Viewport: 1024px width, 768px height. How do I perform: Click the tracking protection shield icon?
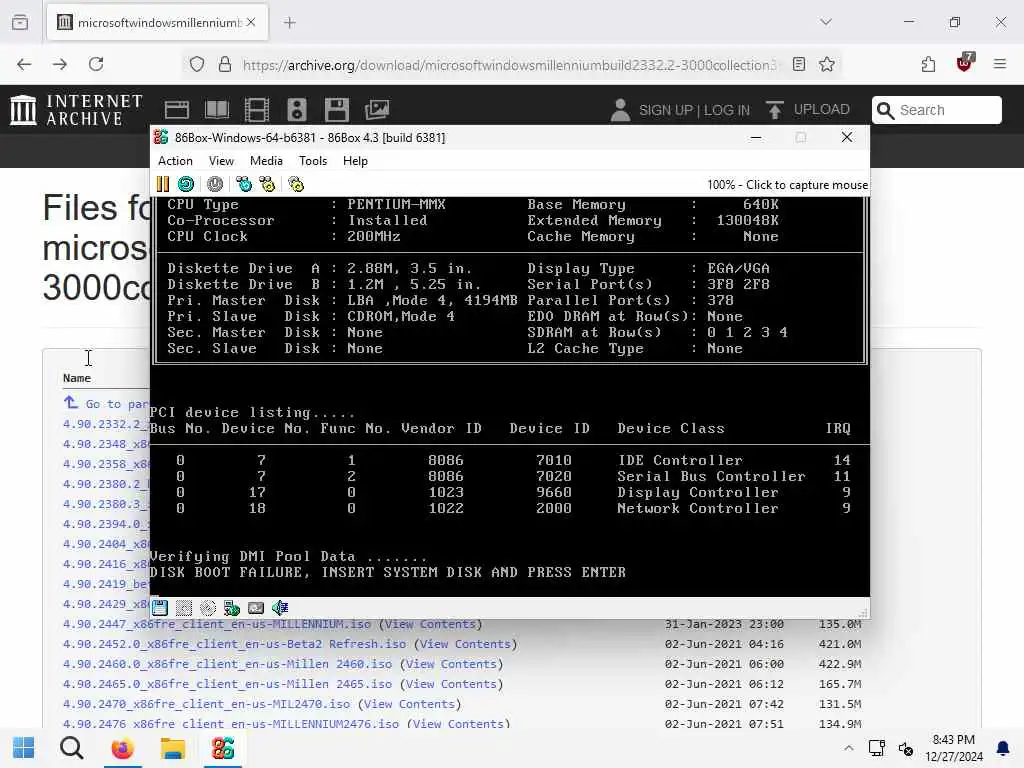pos(197,64)
